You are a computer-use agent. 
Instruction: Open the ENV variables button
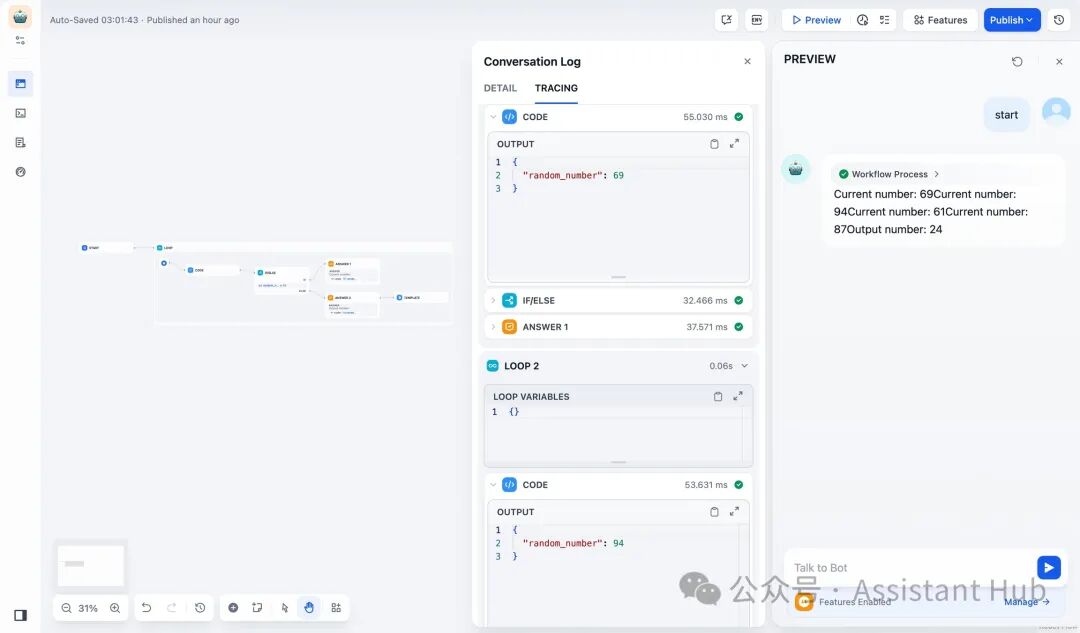coord(756,20)
